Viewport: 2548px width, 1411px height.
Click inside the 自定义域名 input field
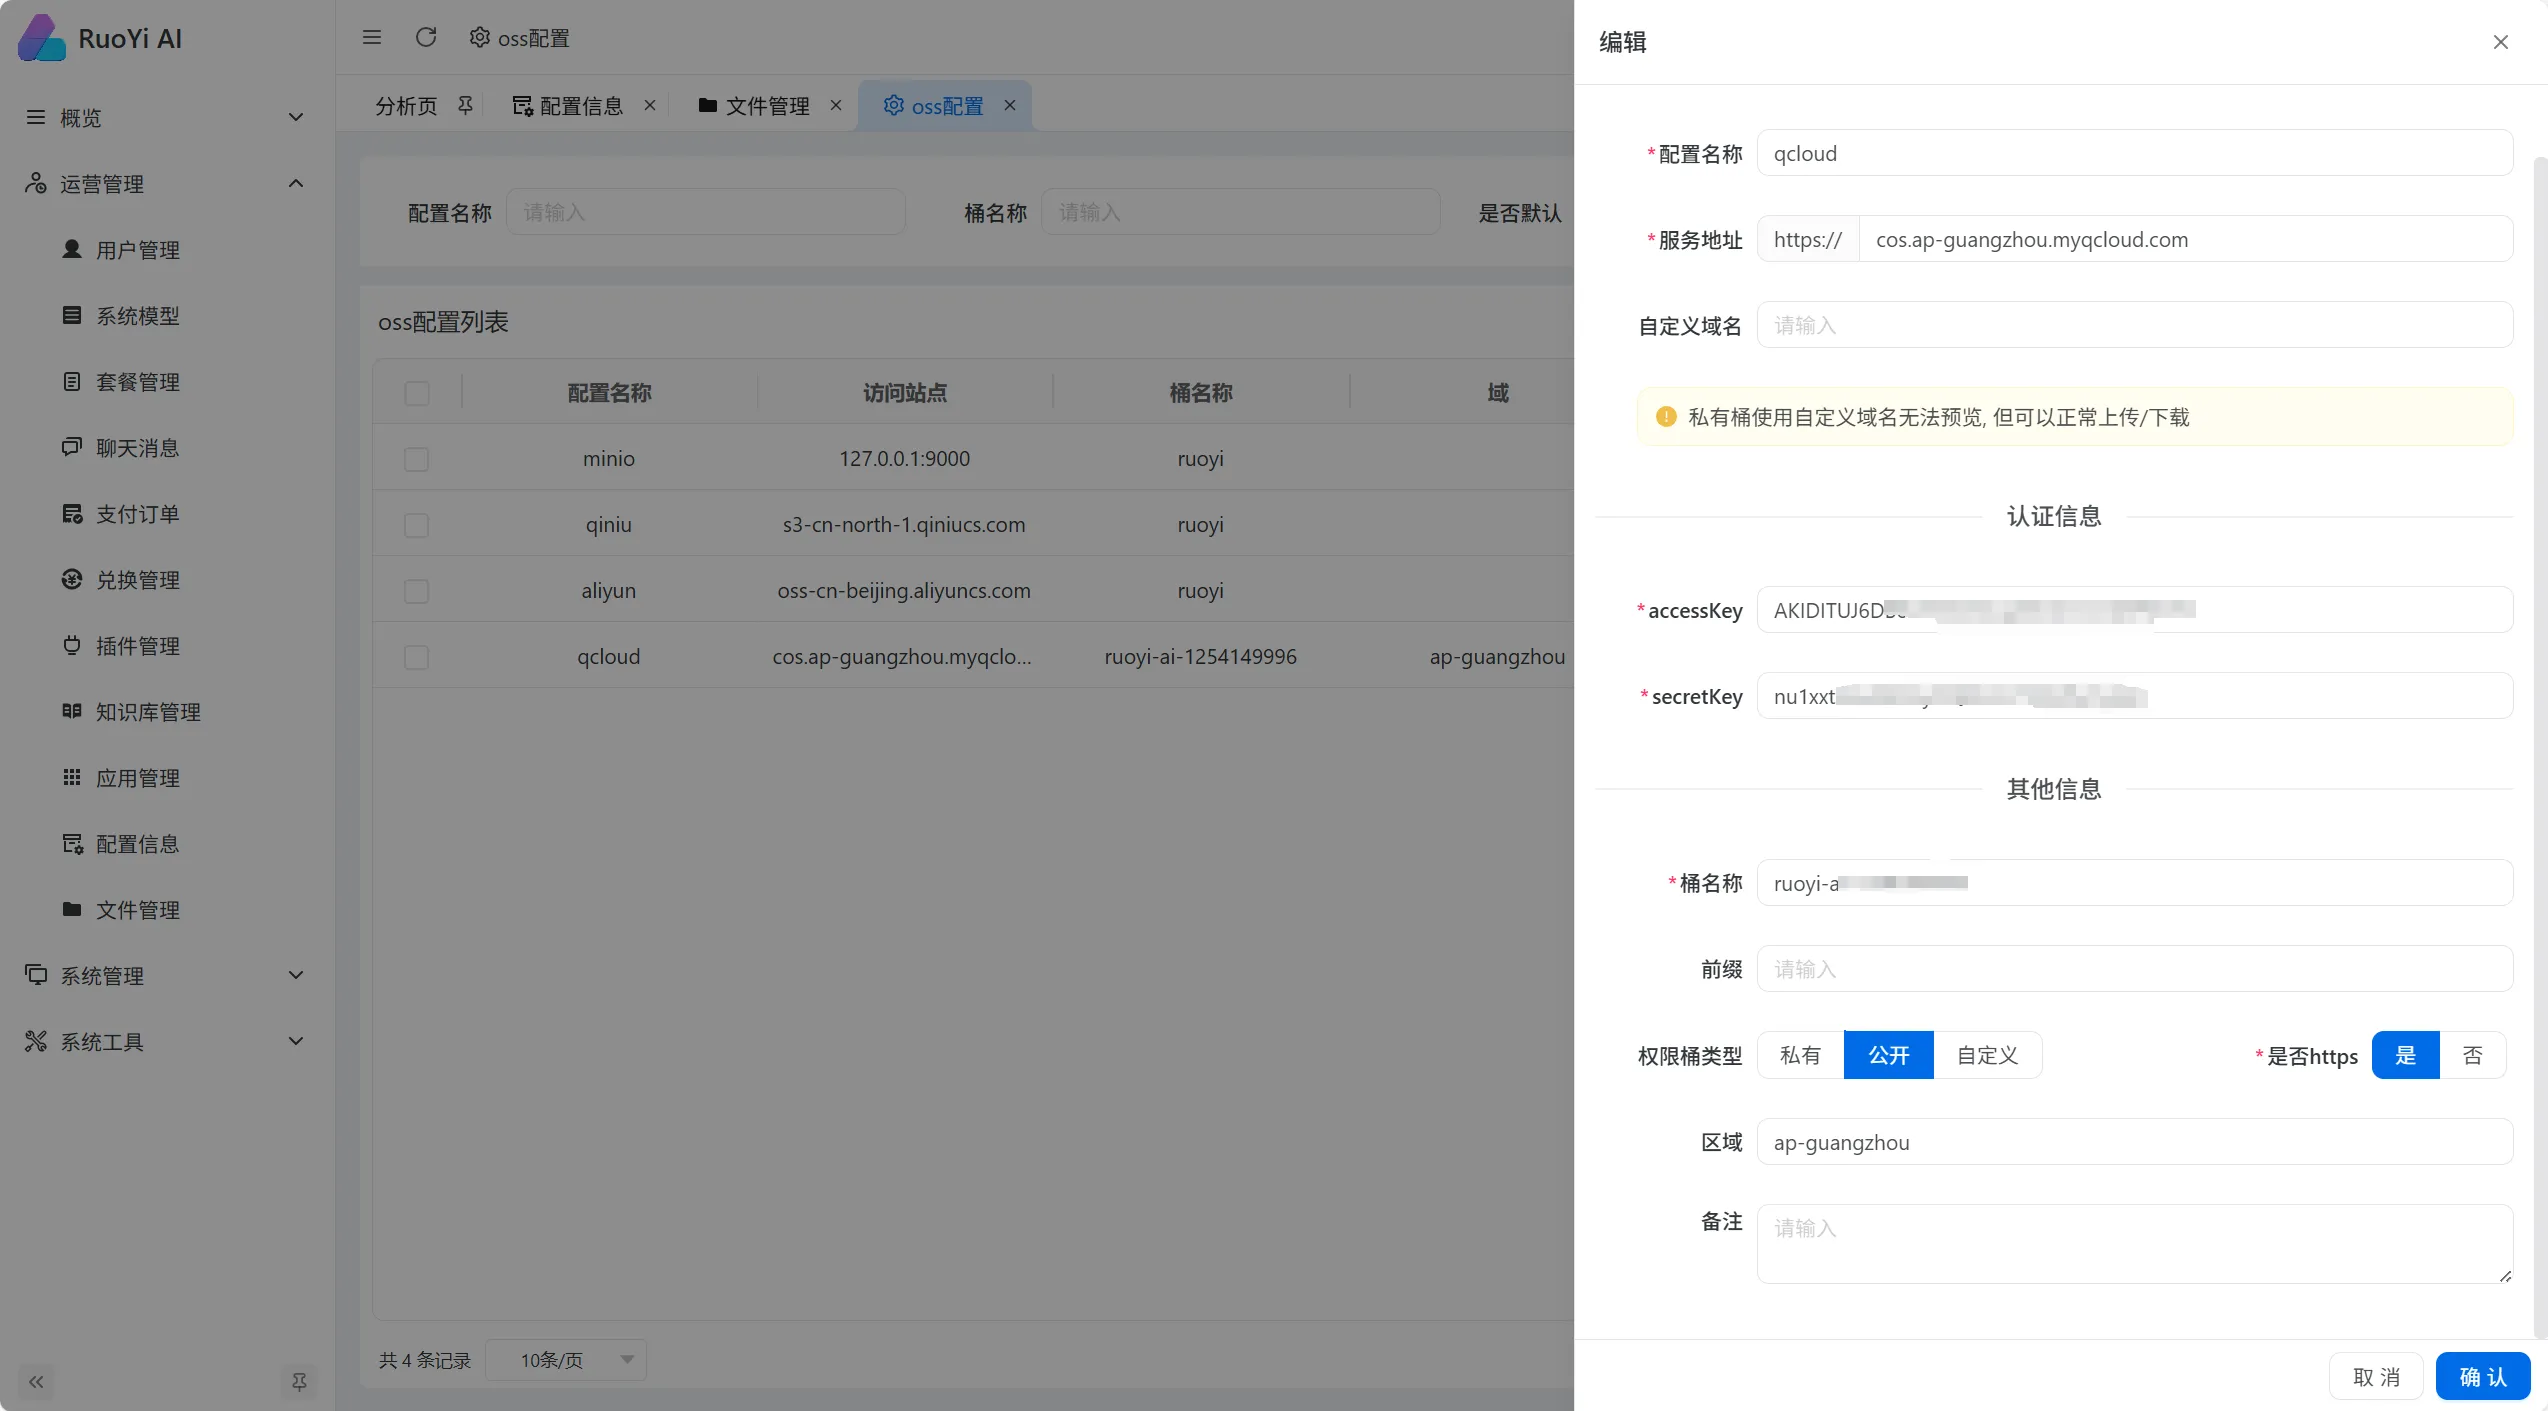(2135, 325)
